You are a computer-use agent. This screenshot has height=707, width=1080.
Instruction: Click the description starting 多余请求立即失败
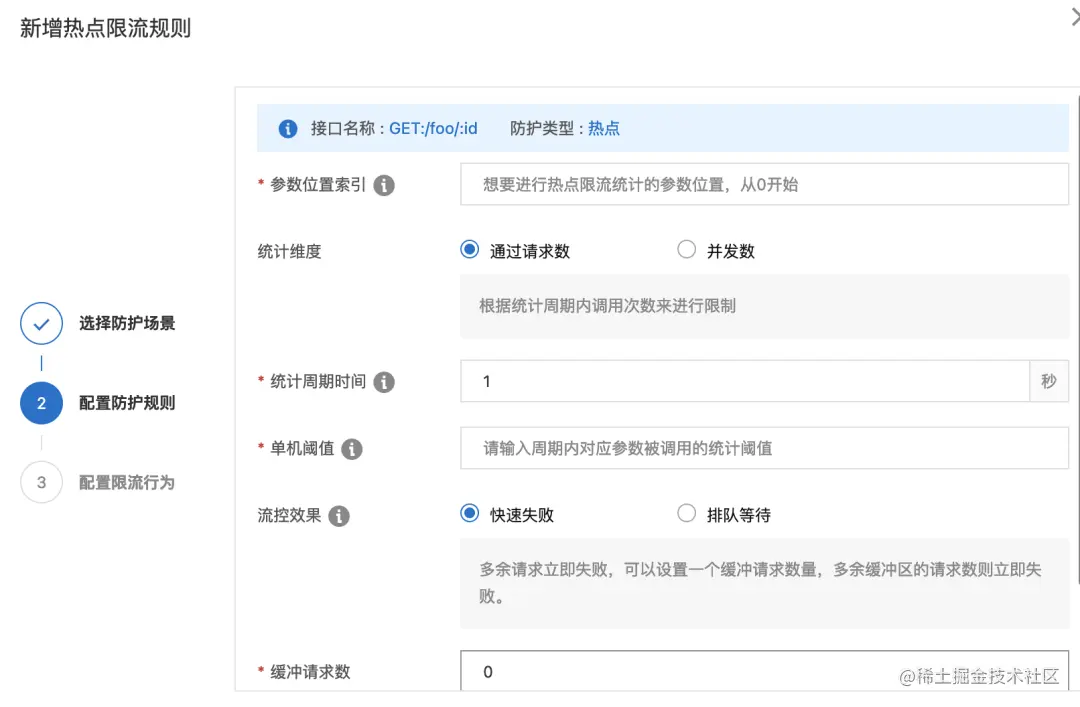(760, 583)
